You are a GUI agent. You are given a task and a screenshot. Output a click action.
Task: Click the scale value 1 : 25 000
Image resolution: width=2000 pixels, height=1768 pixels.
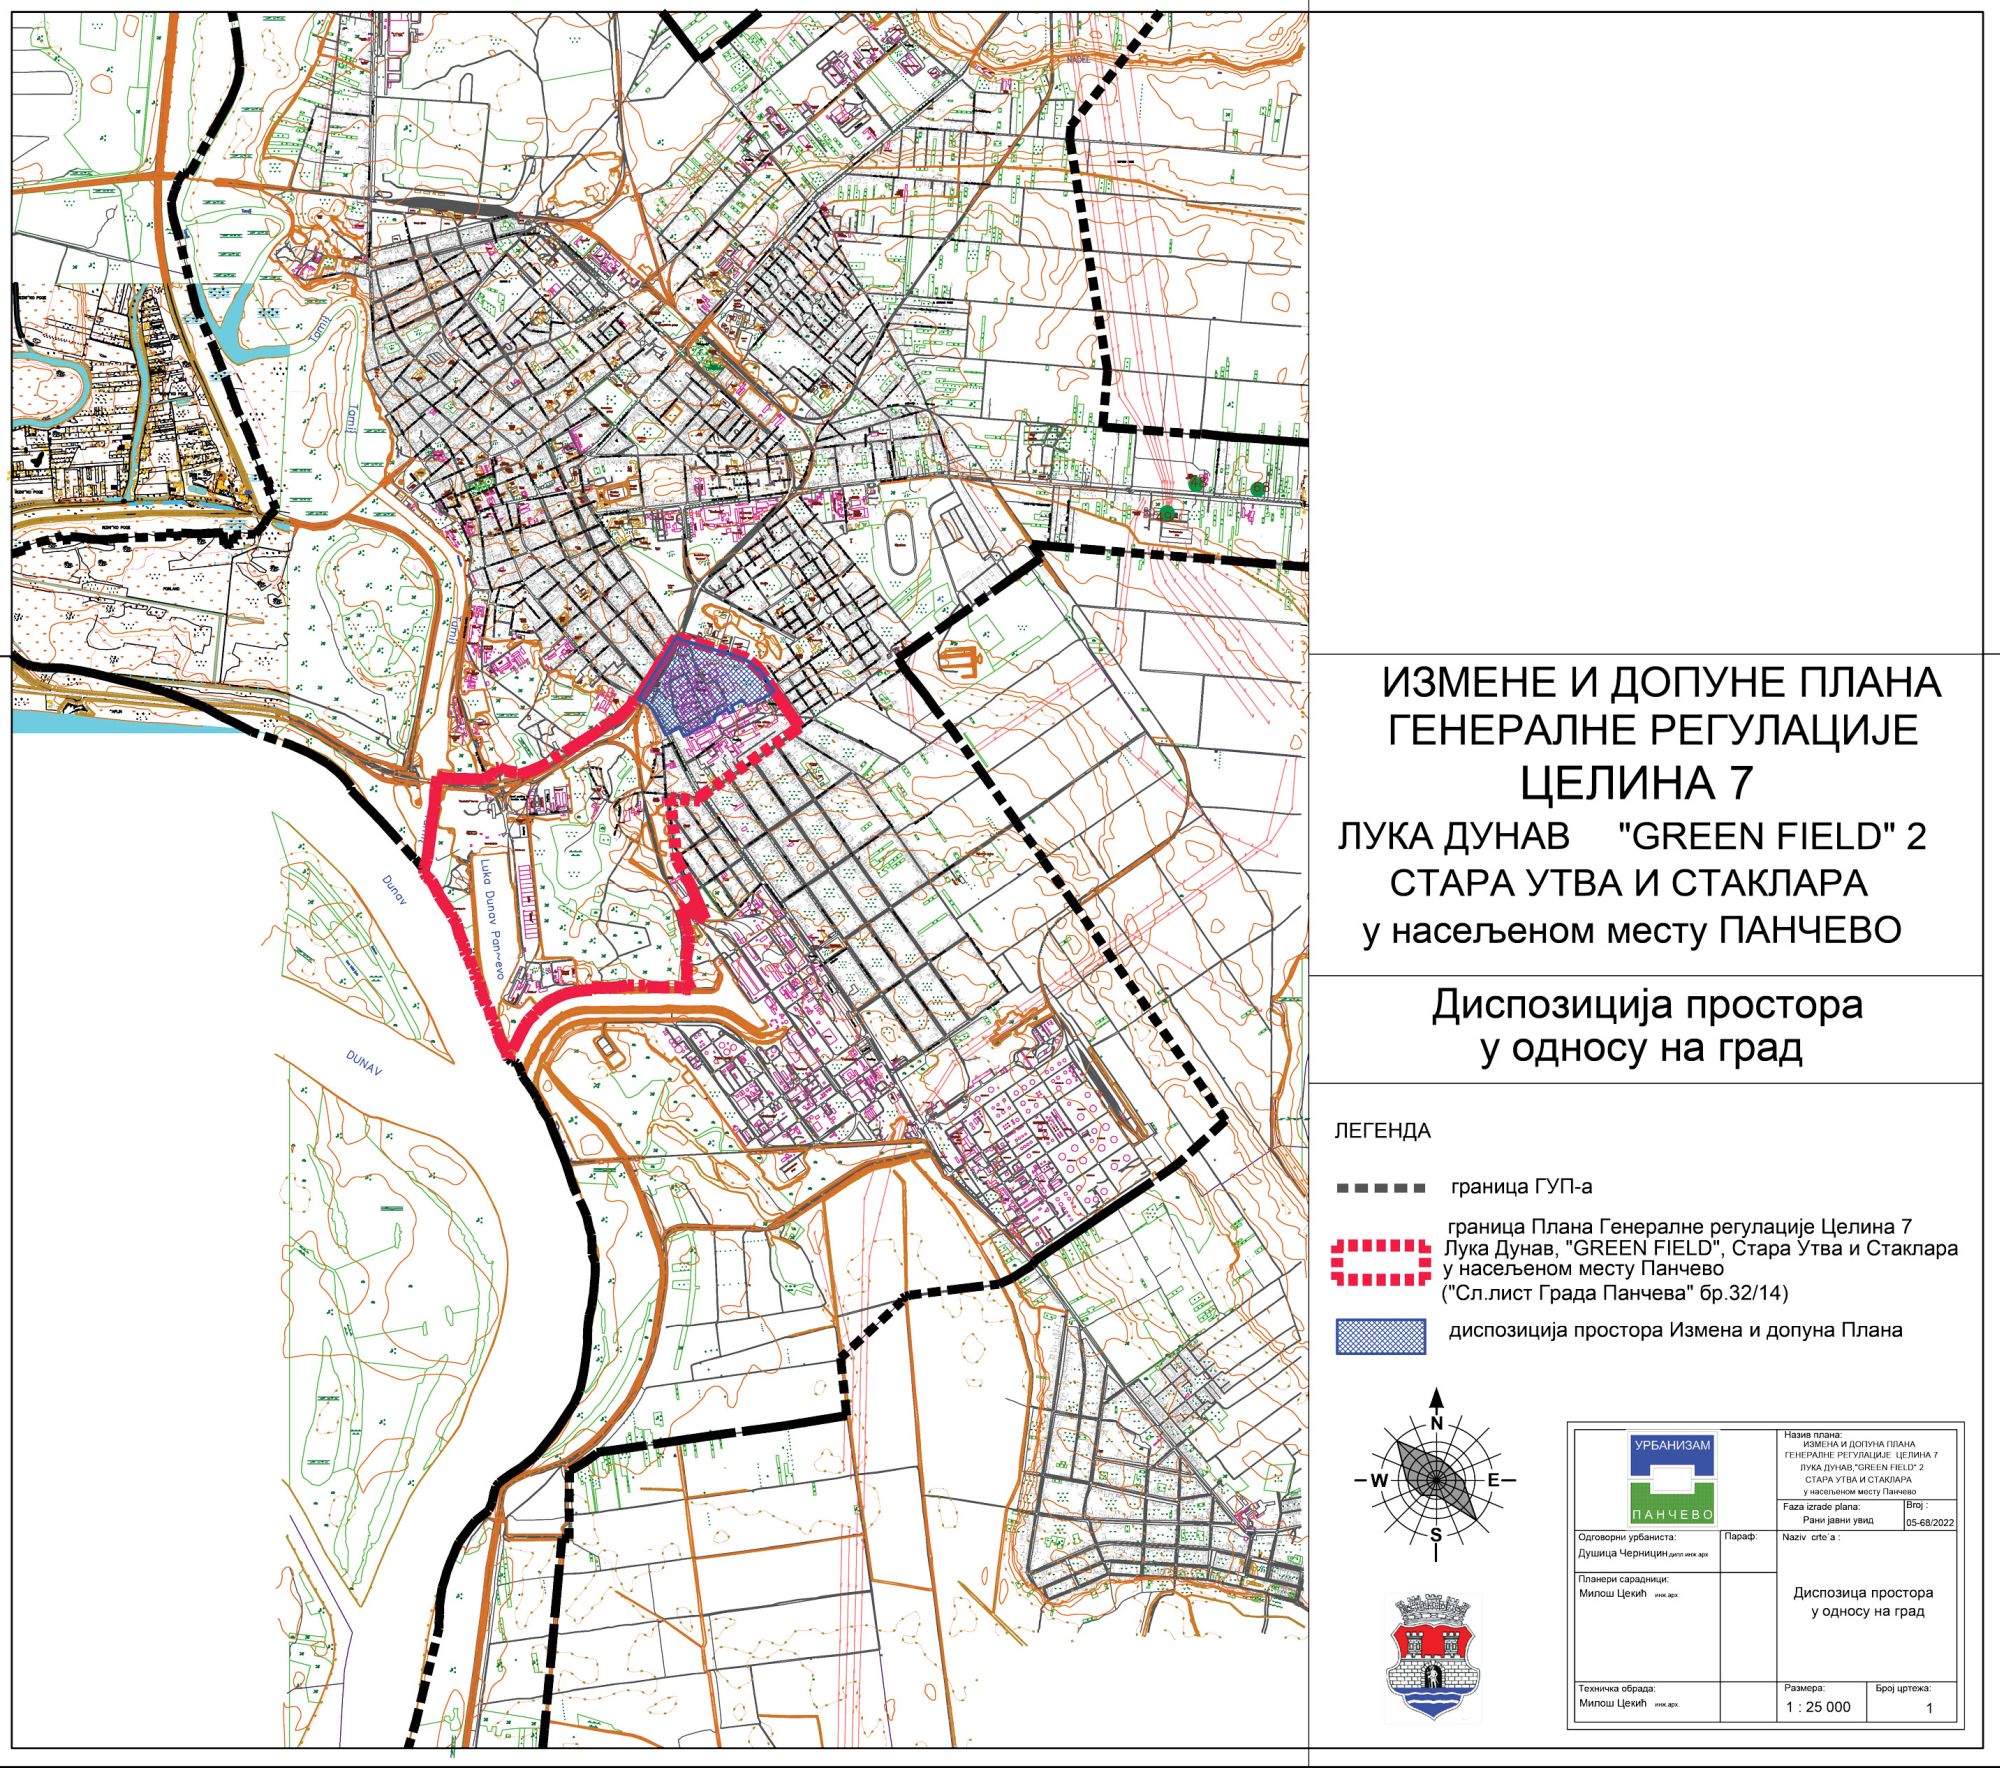point(1818,1707)
